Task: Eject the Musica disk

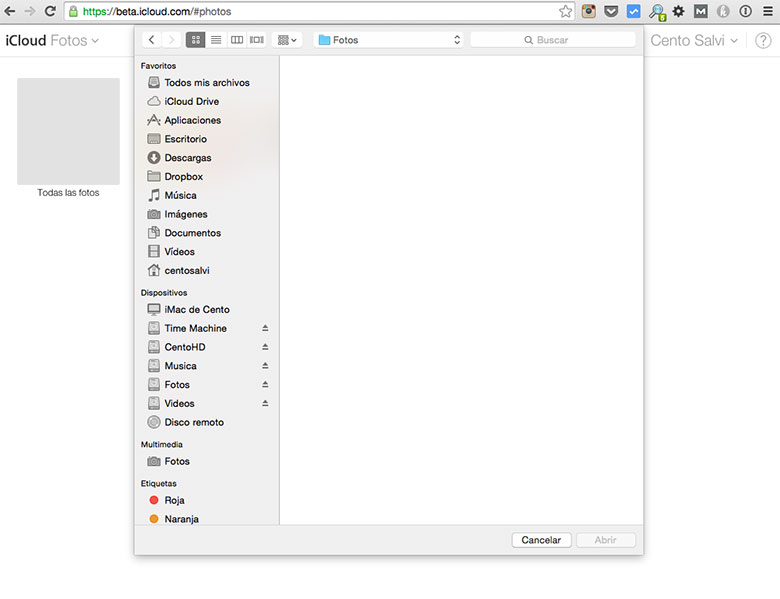Action: click(265, 366)
